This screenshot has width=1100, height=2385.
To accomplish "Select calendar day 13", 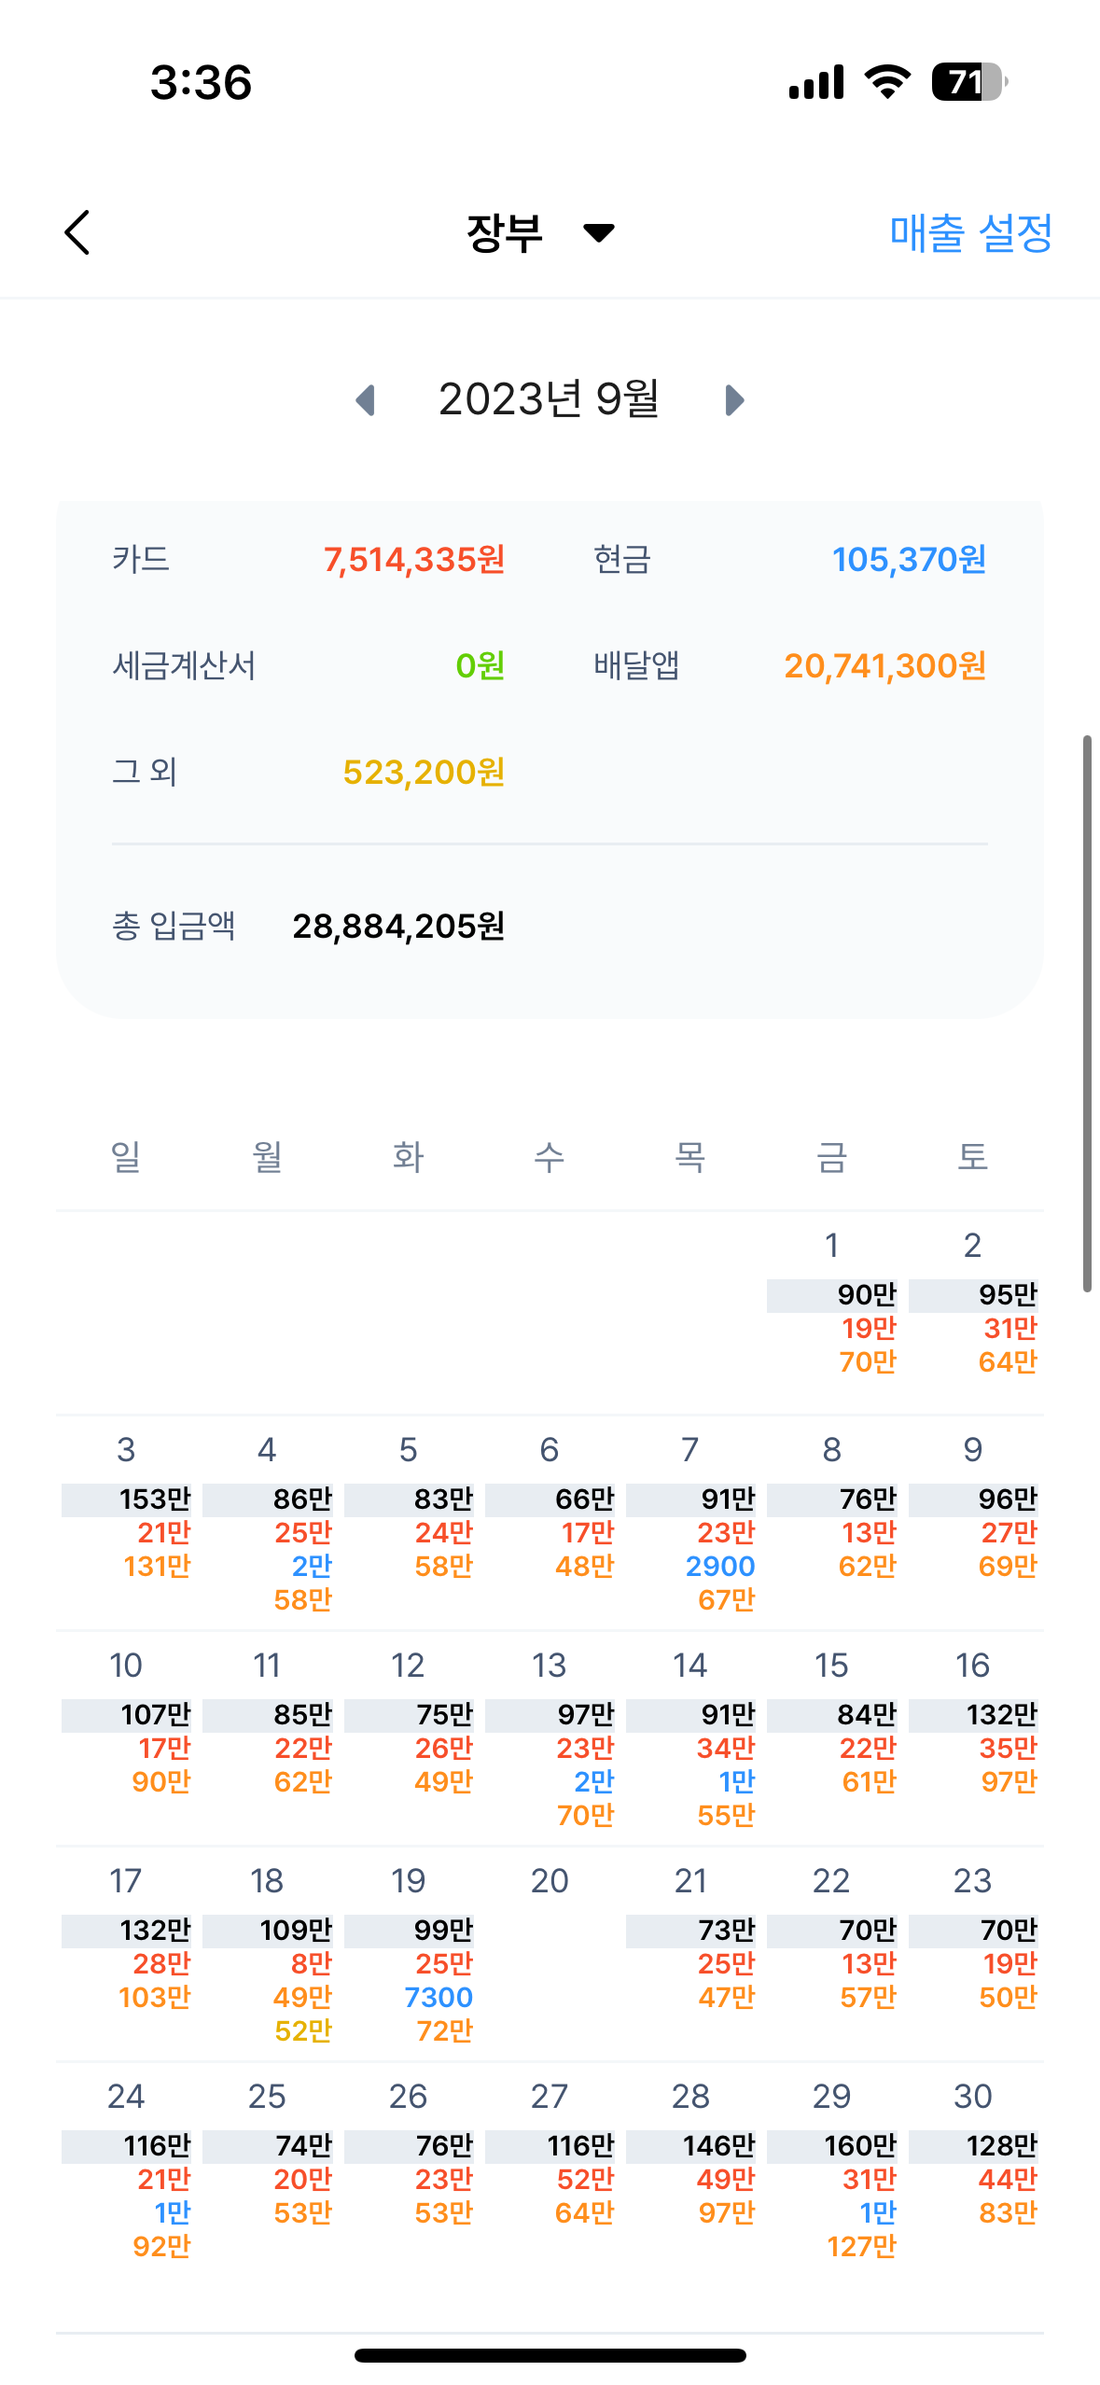I will point(549,1665).
